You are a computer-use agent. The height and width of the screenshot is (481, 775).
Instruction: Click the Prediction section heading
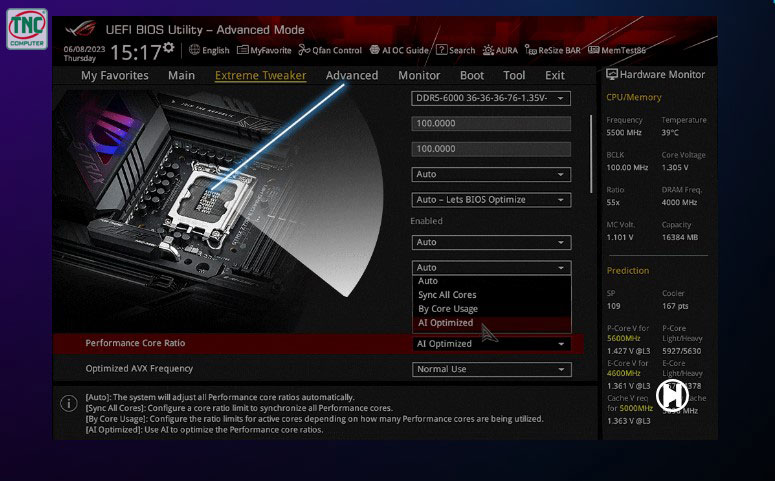(x=628, y=270)
